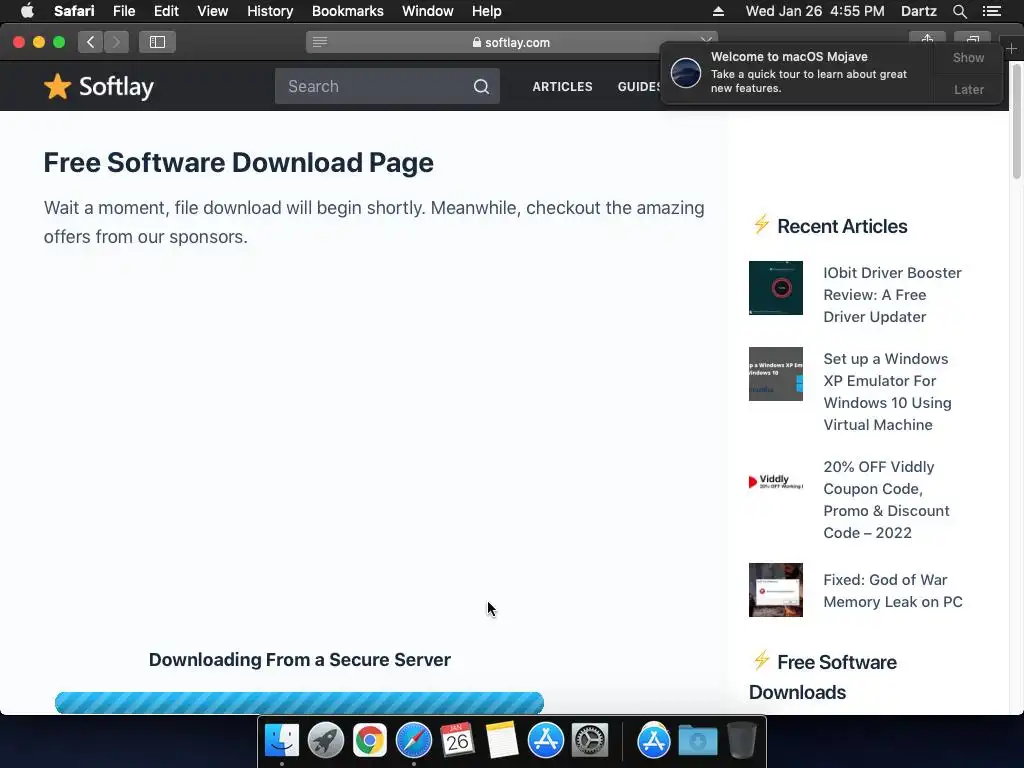Open the Edit menu
The width and height of the screenshot is (1024, 768).
pyautogui.click(x=166, y=11)
